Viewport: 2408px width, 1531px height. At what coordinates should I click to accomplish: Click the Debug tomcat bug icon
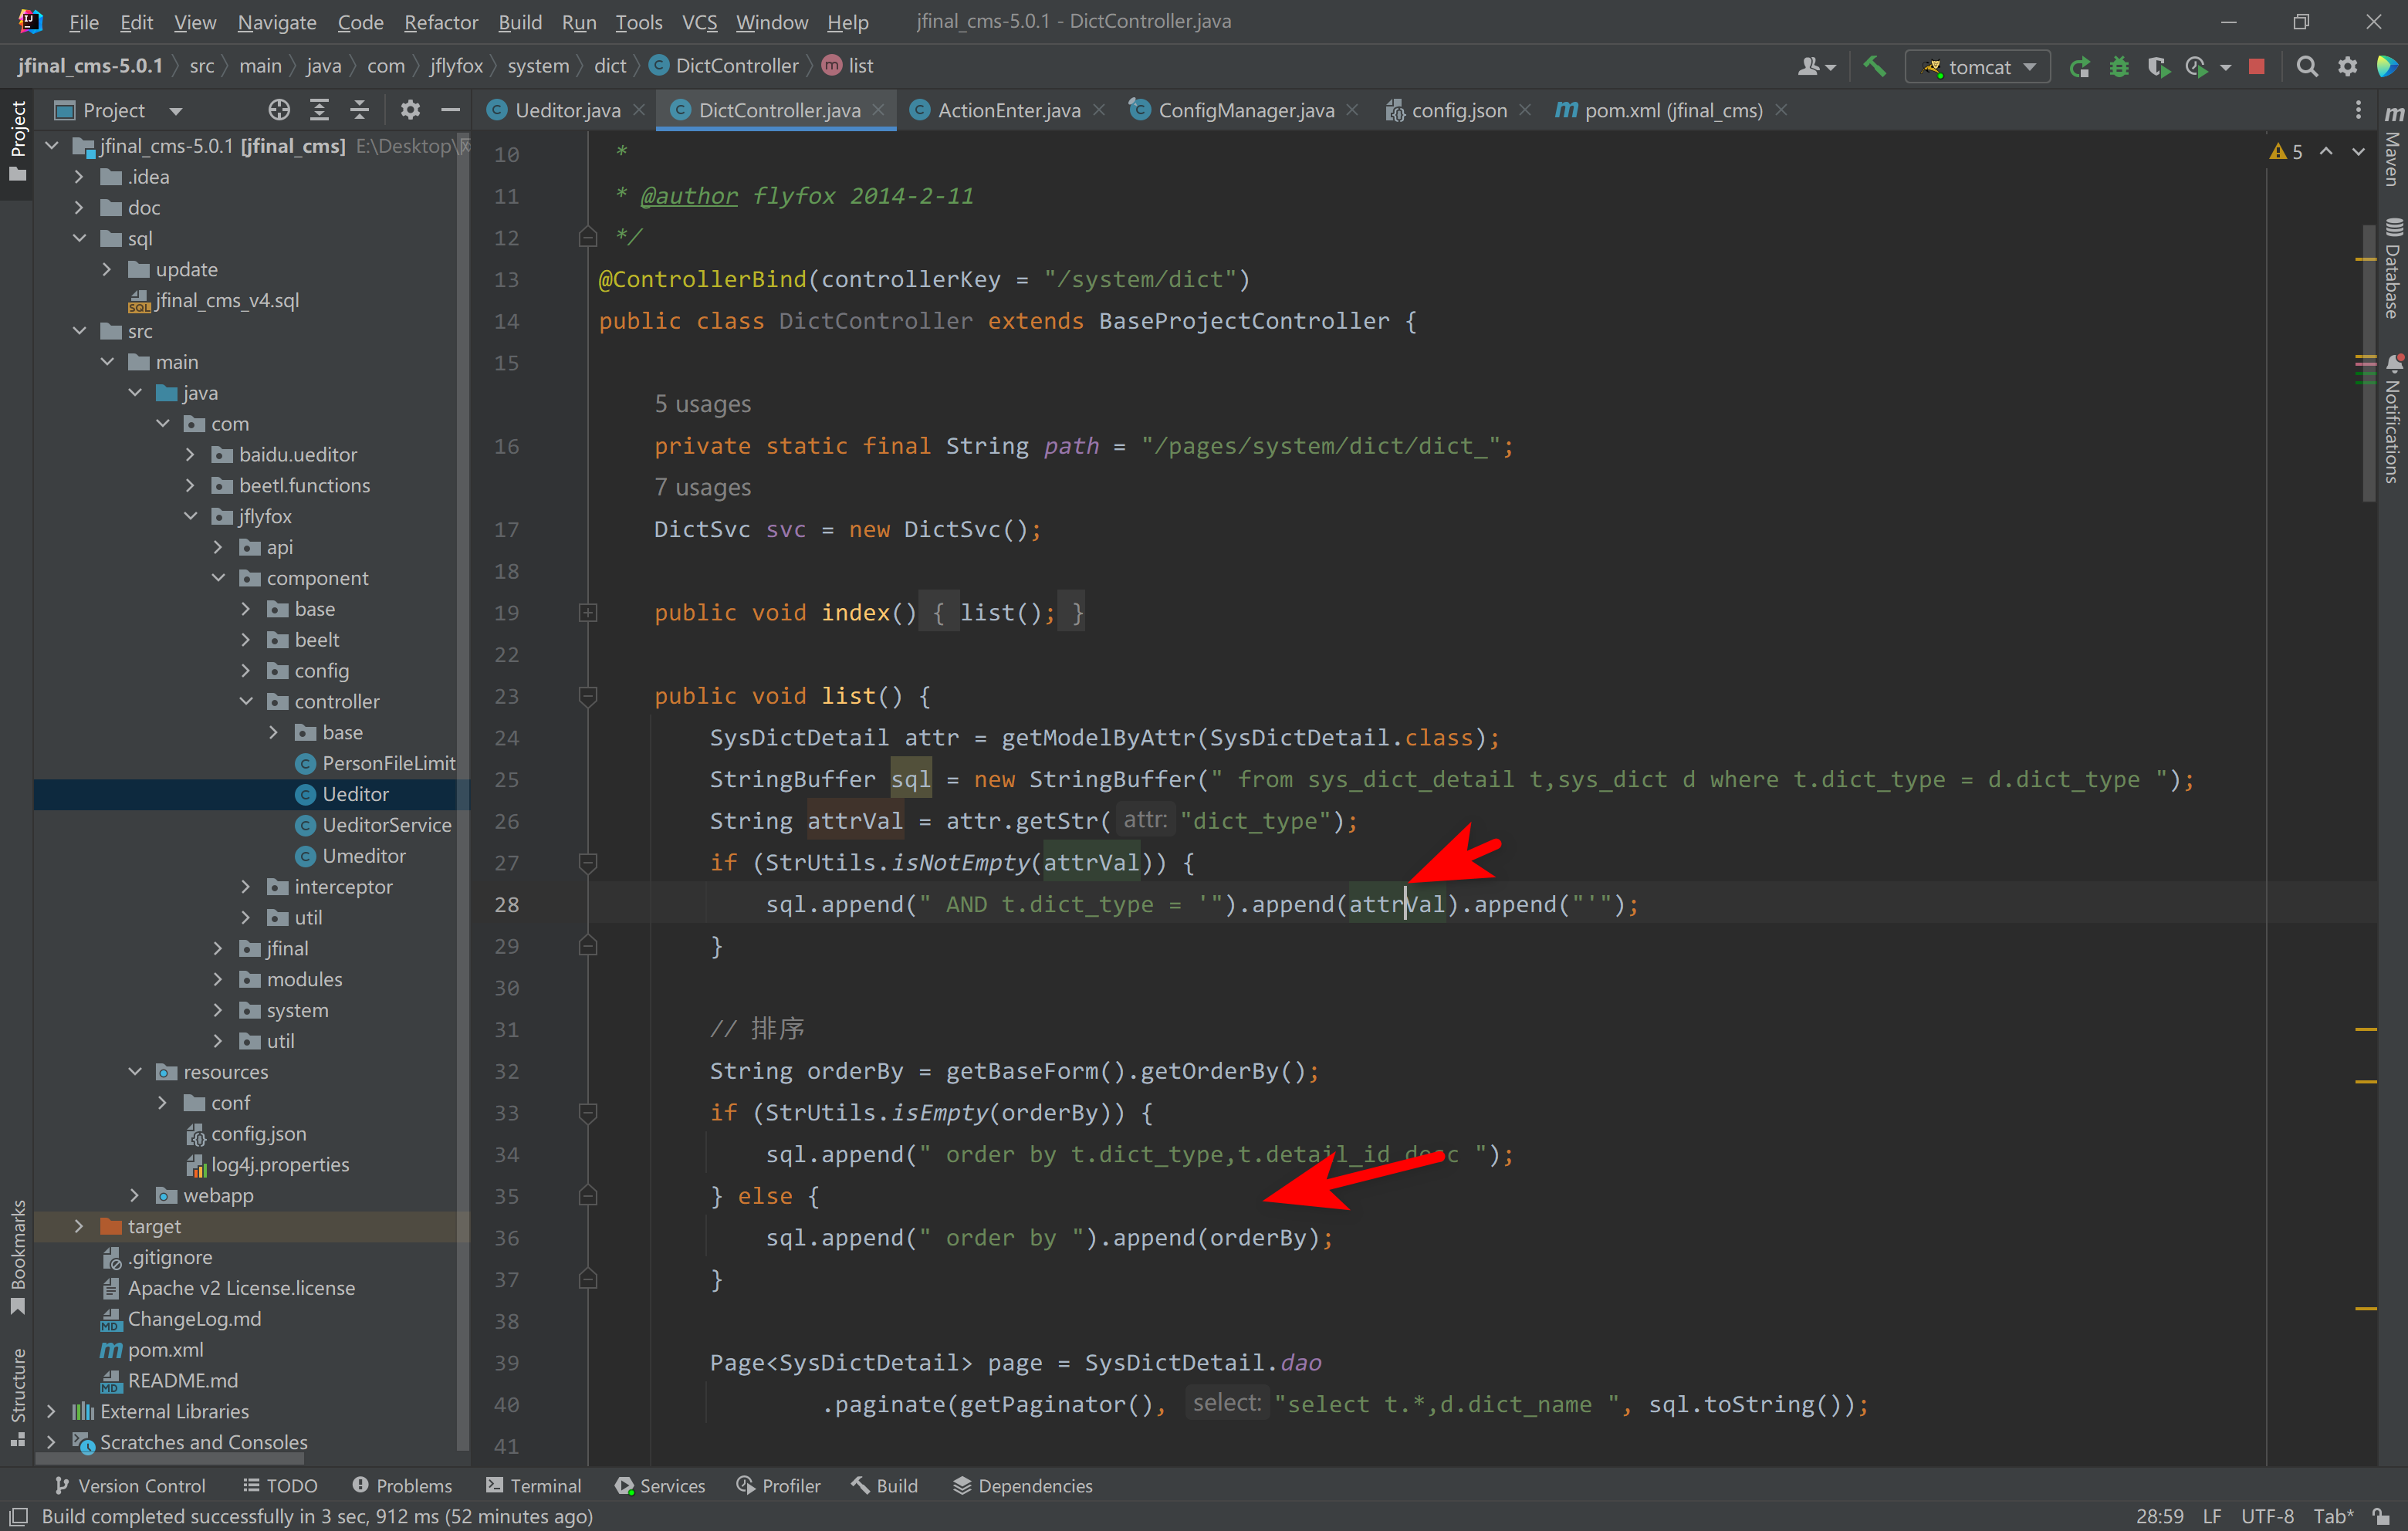2118,66
